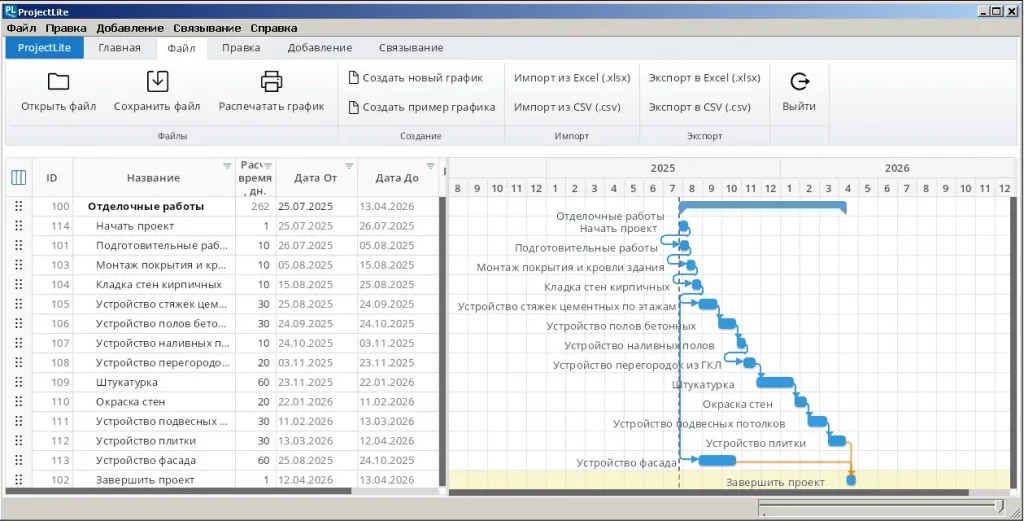Switch to the Главная ribbon tab
Screen dimensions: 1024x521
(x=120, y=48)
